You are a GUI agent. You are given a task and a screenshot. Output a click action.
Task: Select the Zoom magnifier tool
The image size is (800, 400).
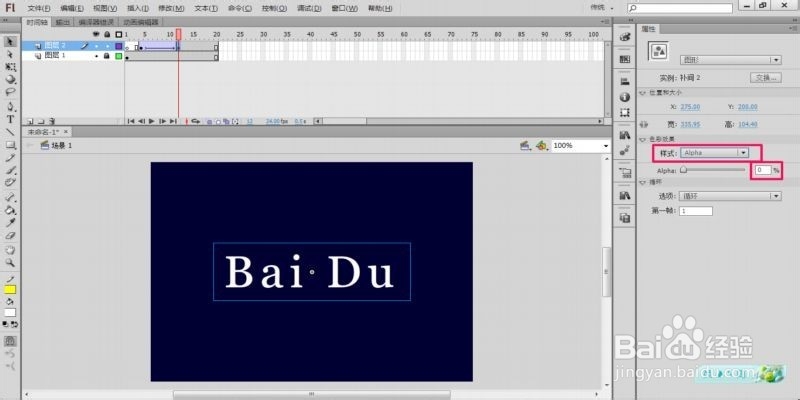(10, 263)
